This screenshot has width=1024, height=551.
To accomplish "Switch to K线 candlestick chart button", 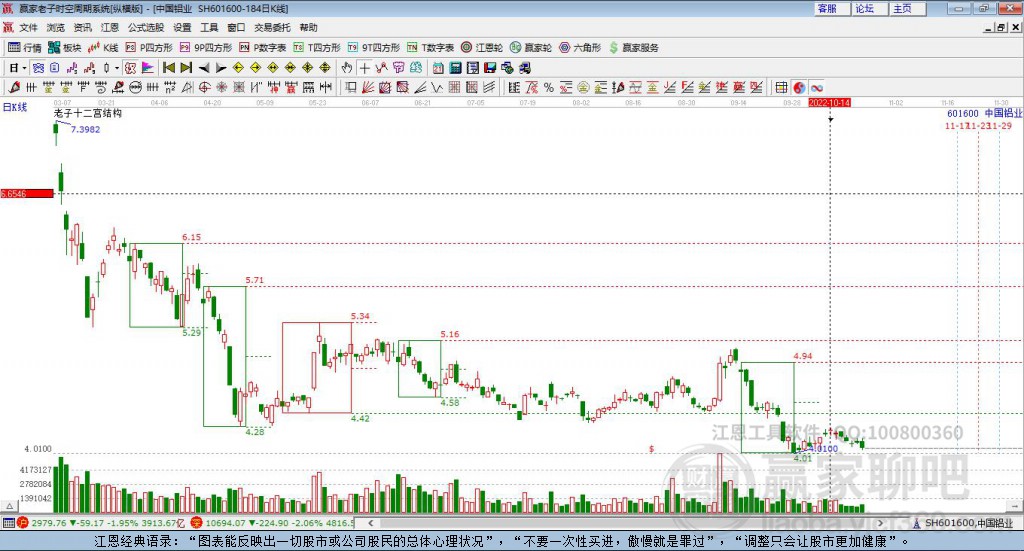I will [103, 48].
